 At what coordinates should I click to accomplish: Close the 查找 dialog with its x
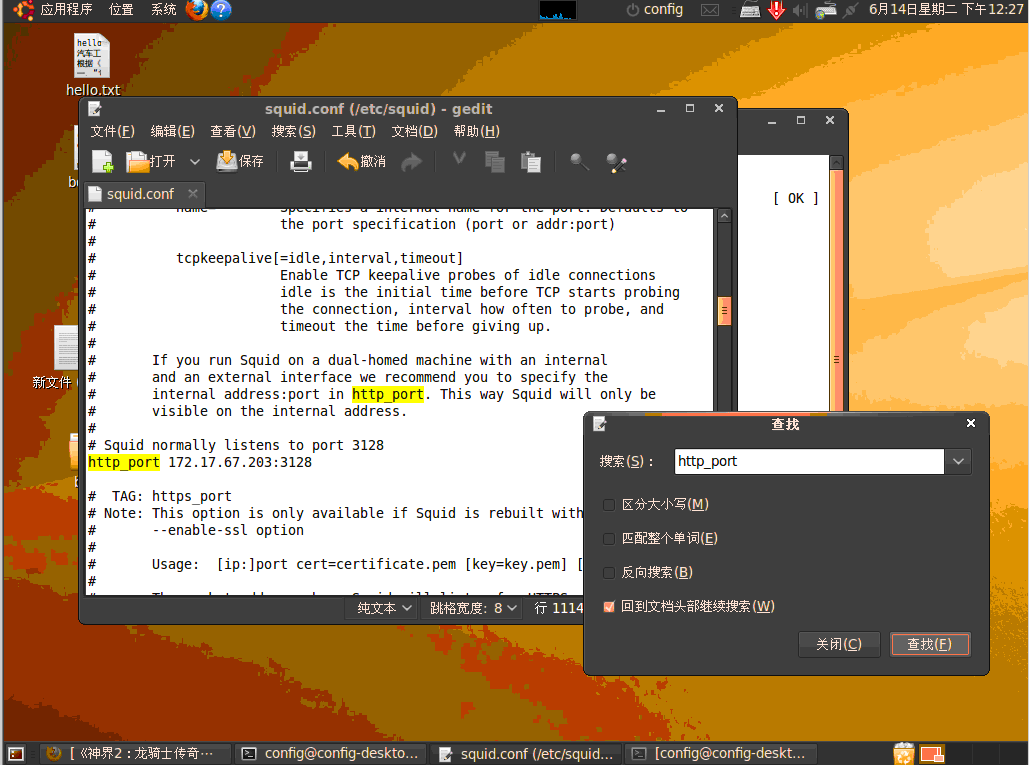pyautogui.click(x=971, y=423)
